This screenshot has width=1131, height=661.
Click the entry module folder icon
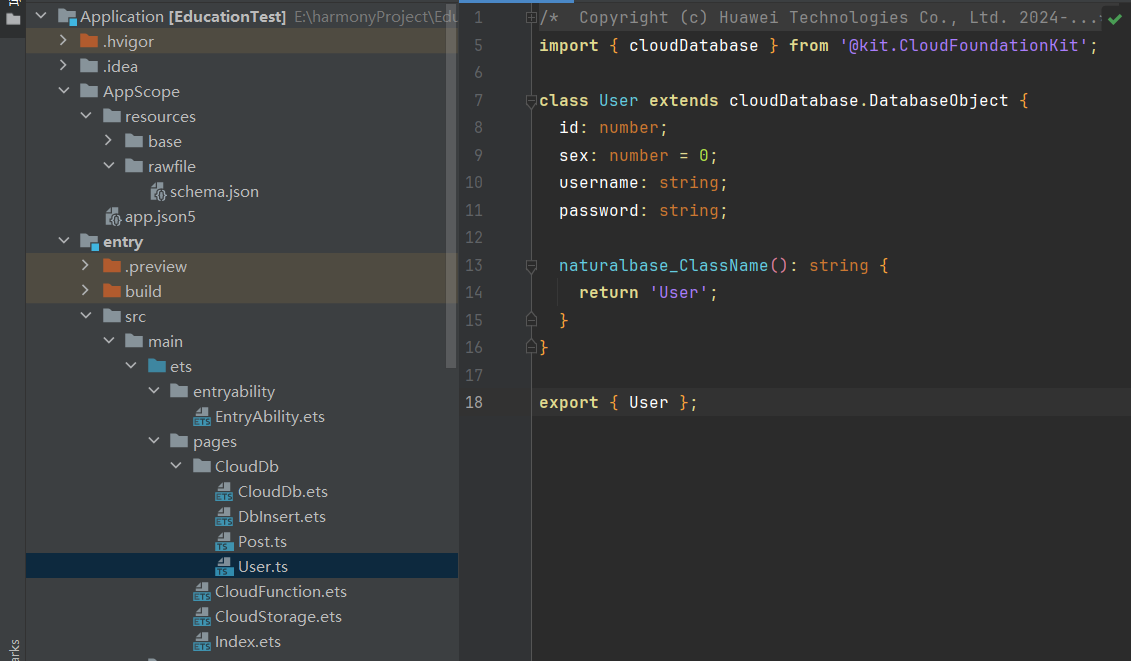point(89,242)
